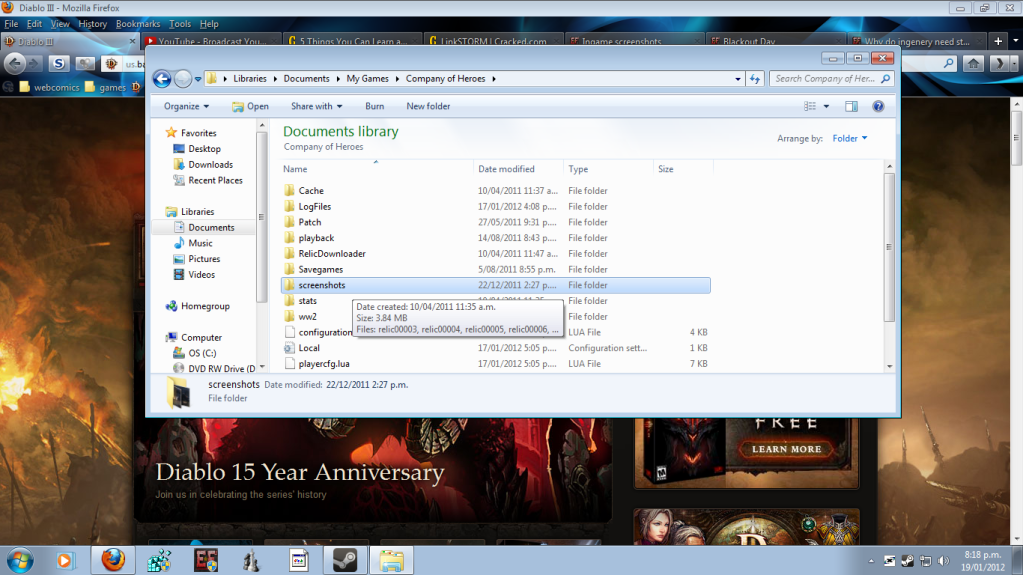
Task: Open Firefox Tools menu
Action: [180, 23]
